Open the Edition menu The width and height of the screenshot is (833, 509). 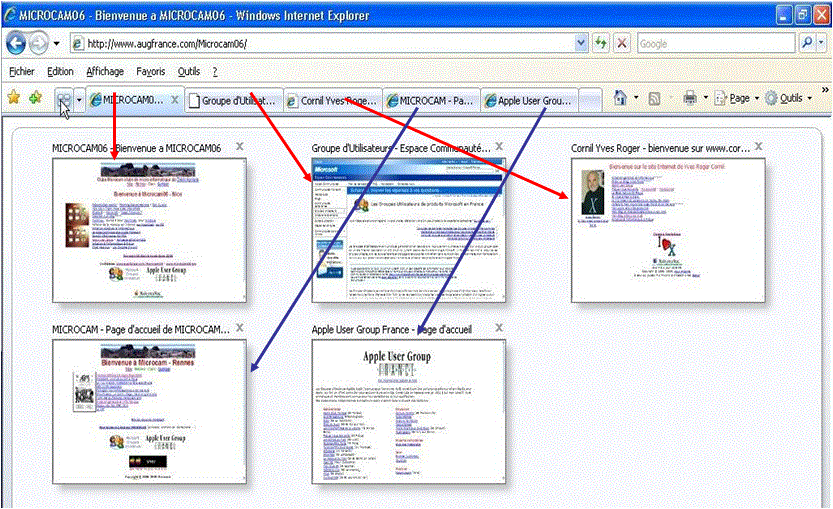(60, 71)
